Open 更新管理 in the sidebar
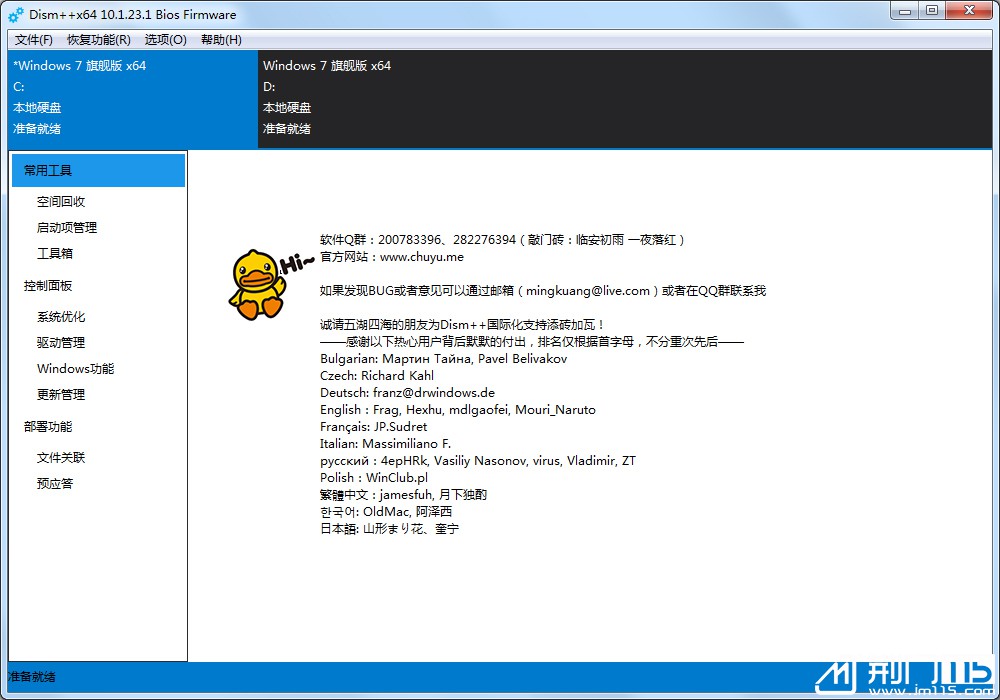Image resolution: width=1000 pixels, height=700 pixels. point(61,395)
